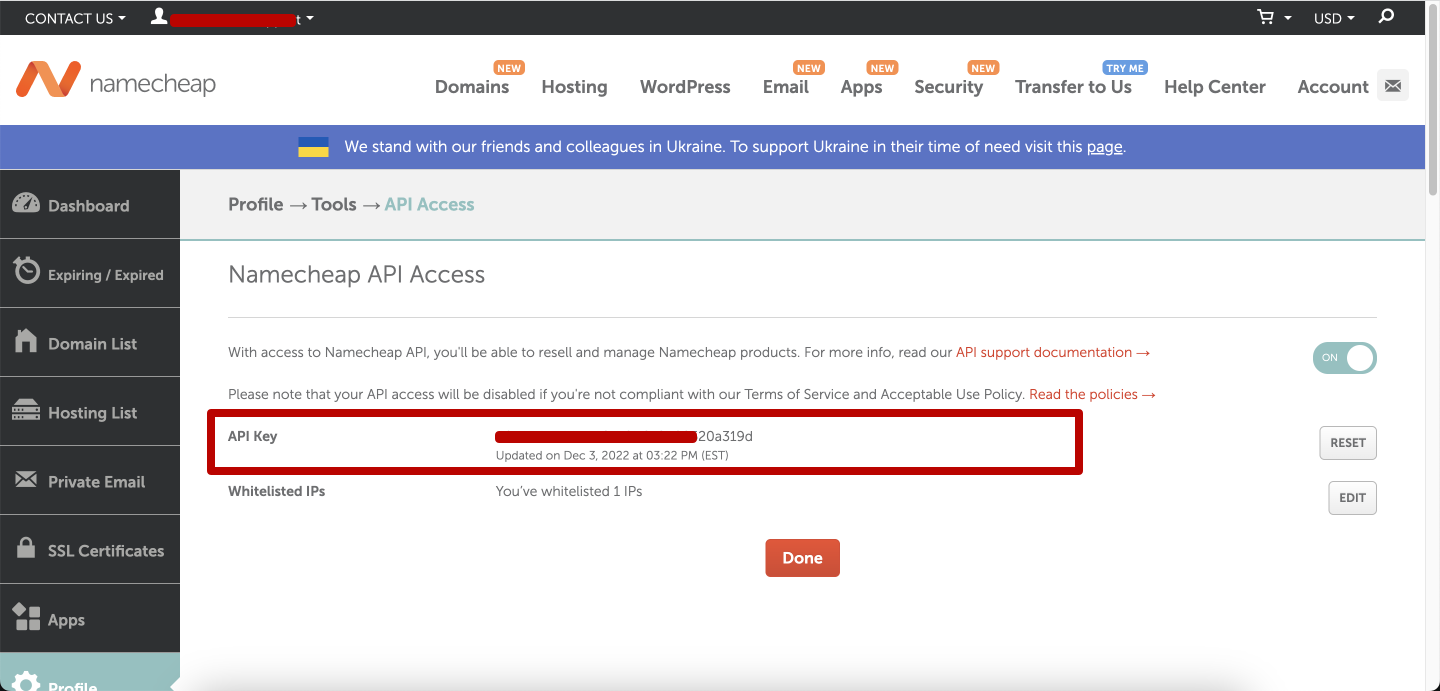Click the Private Email envelope icon
The width and height of the screenshot is (1440, 691).
click(x=26, y=480)
